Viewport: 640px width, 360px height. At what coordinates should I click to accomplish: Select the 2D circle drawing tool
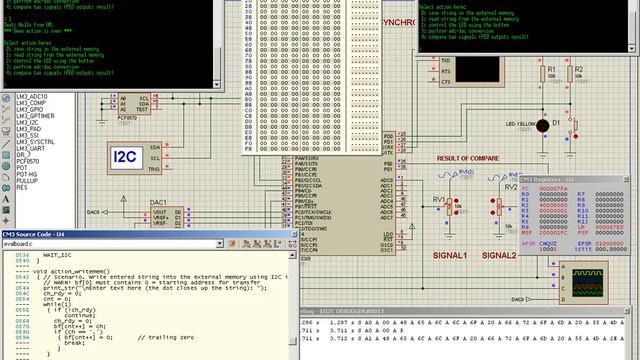6,166
